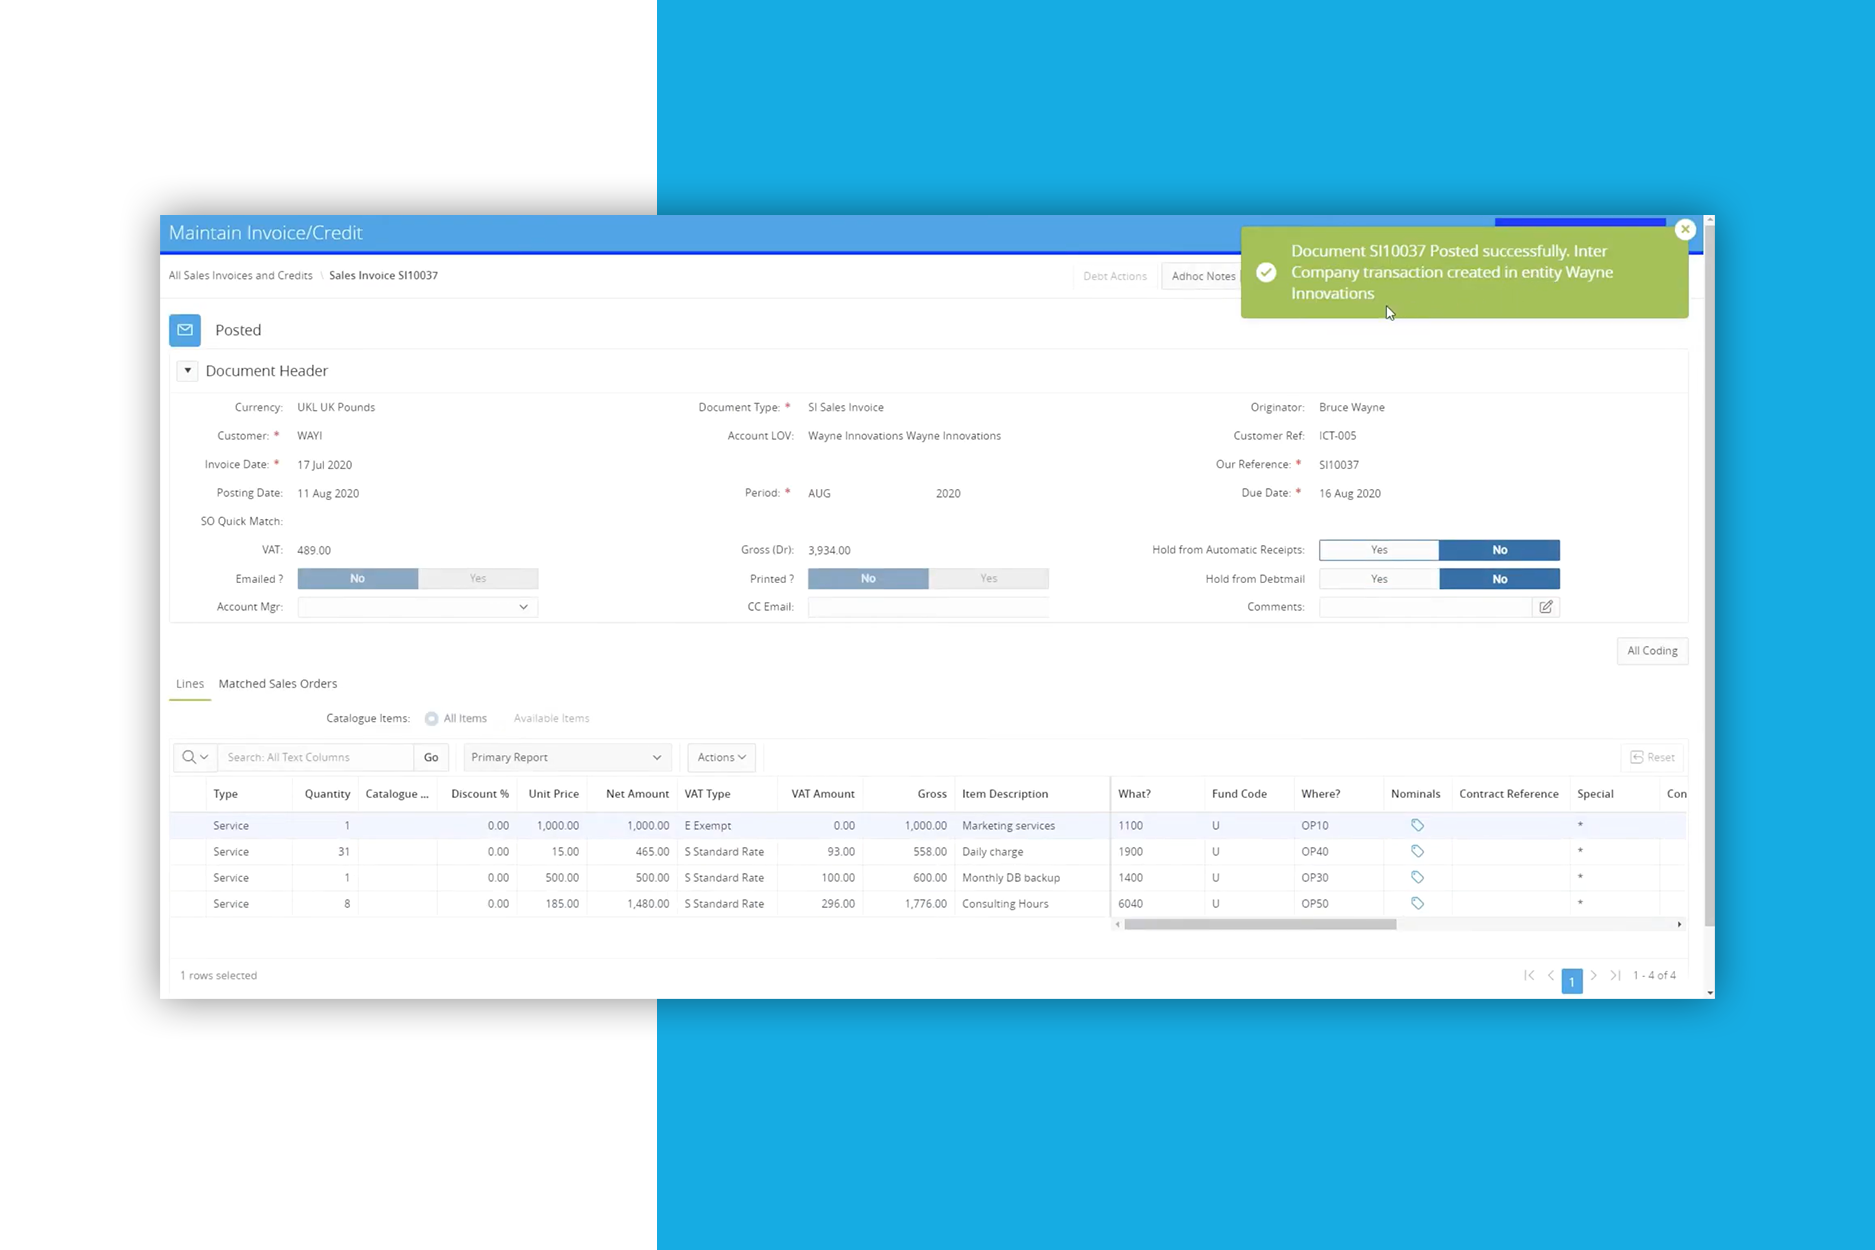The height and width of the screenshot is (1250, 1875).
Task: Collapse the Document Header section
Action: 187,371
